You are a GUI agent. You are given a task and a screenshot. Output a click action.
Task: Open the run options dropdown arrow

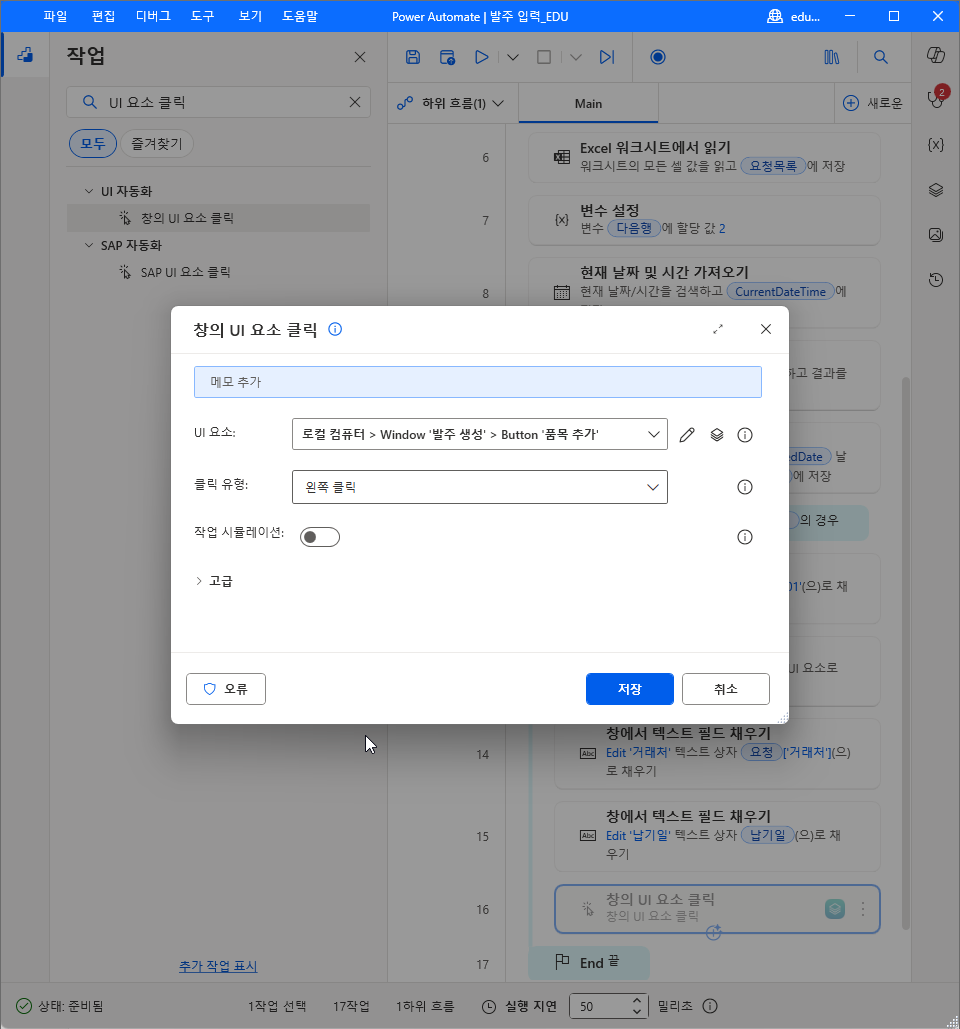pyautogui.click(x=513, y=57)
